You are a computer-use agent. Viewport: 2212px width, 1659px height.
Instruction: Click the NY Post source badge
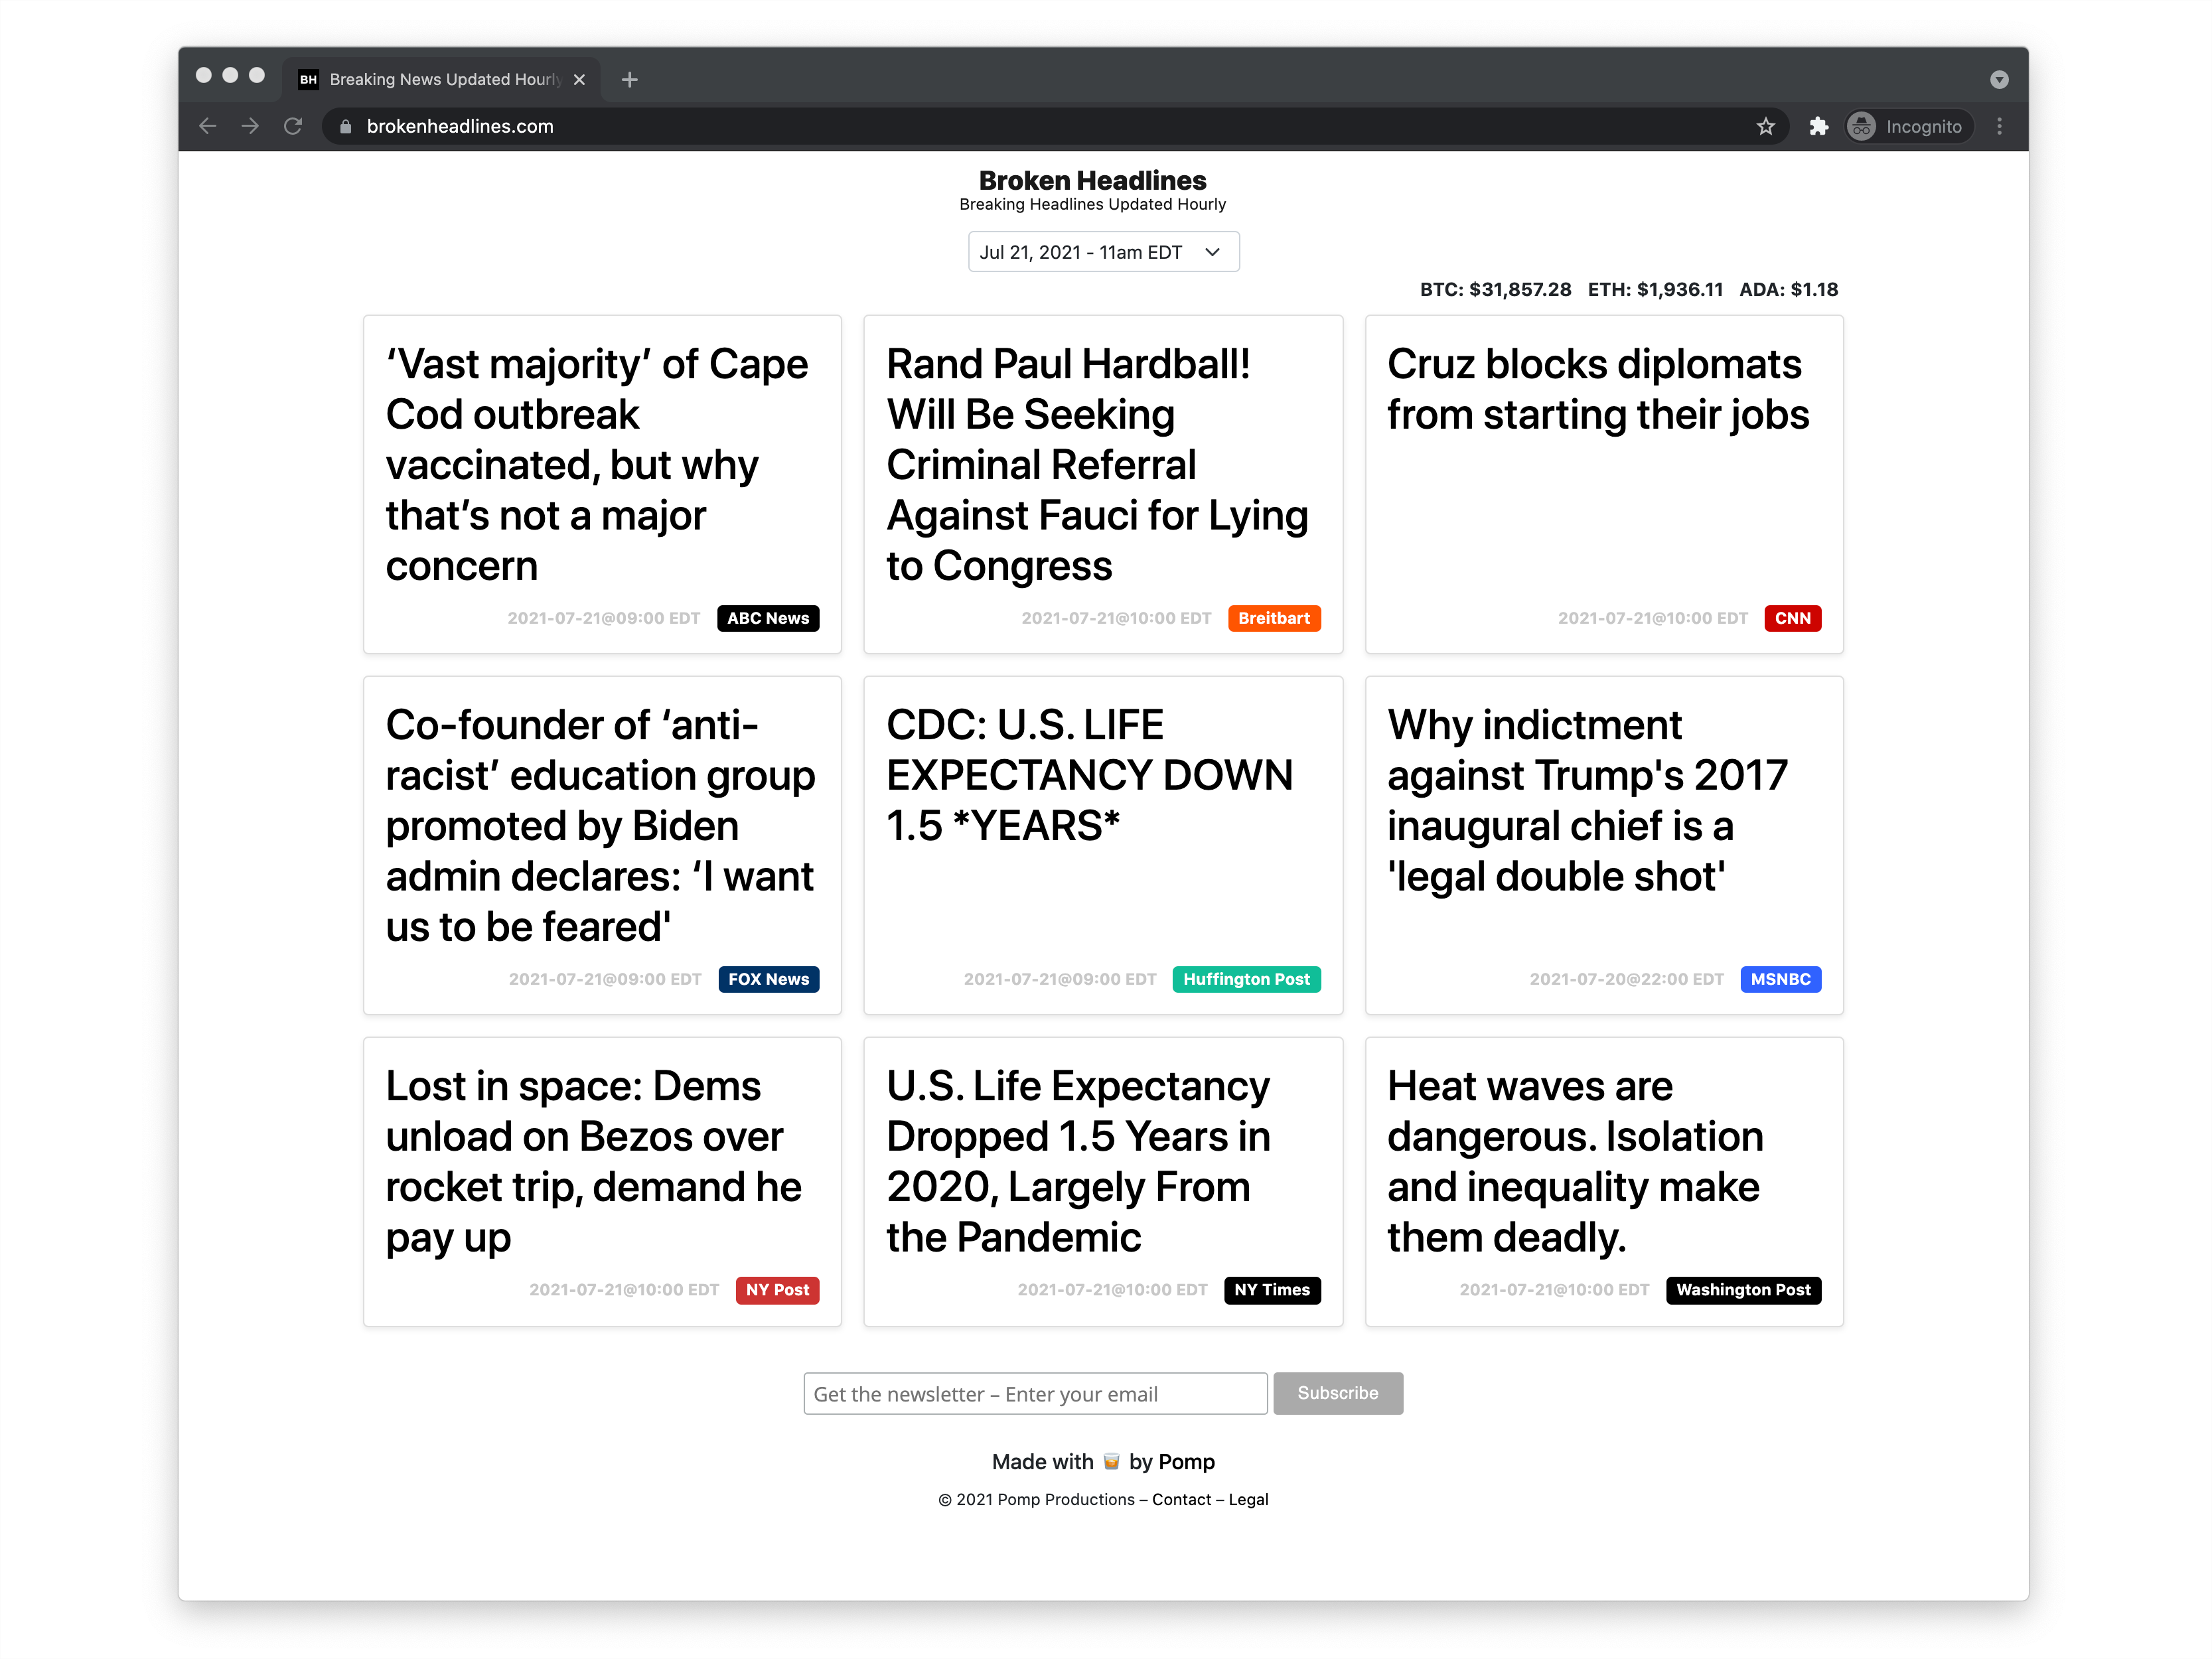(777, 1290)
